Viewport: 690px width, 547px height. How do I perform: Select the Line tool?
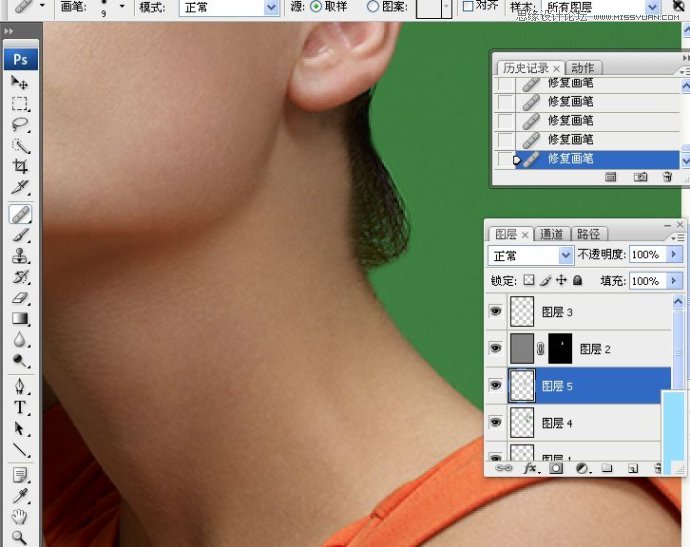(20, 449)
